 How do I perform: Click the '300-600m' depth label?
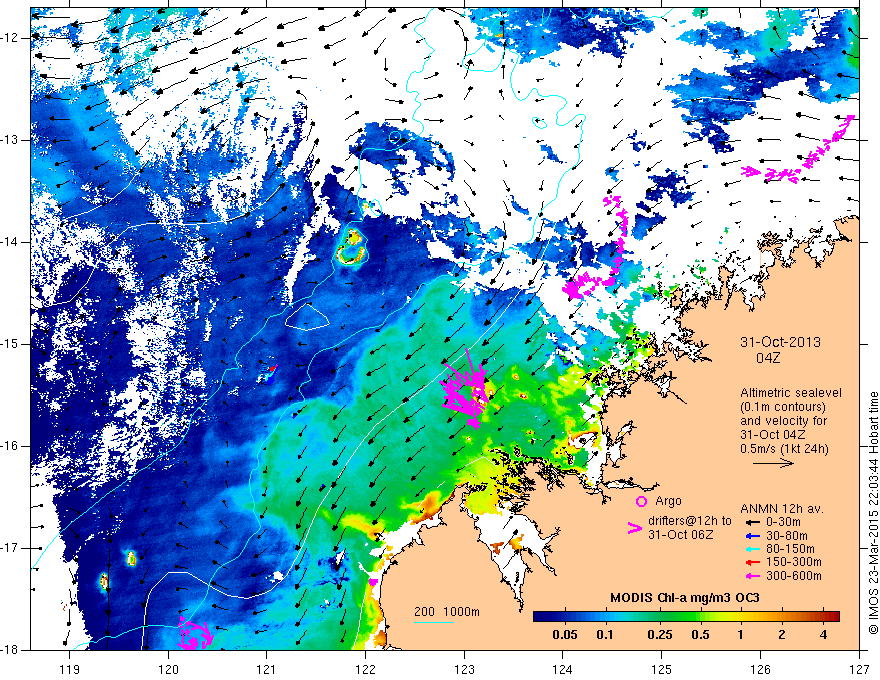(x=794, y=576)
